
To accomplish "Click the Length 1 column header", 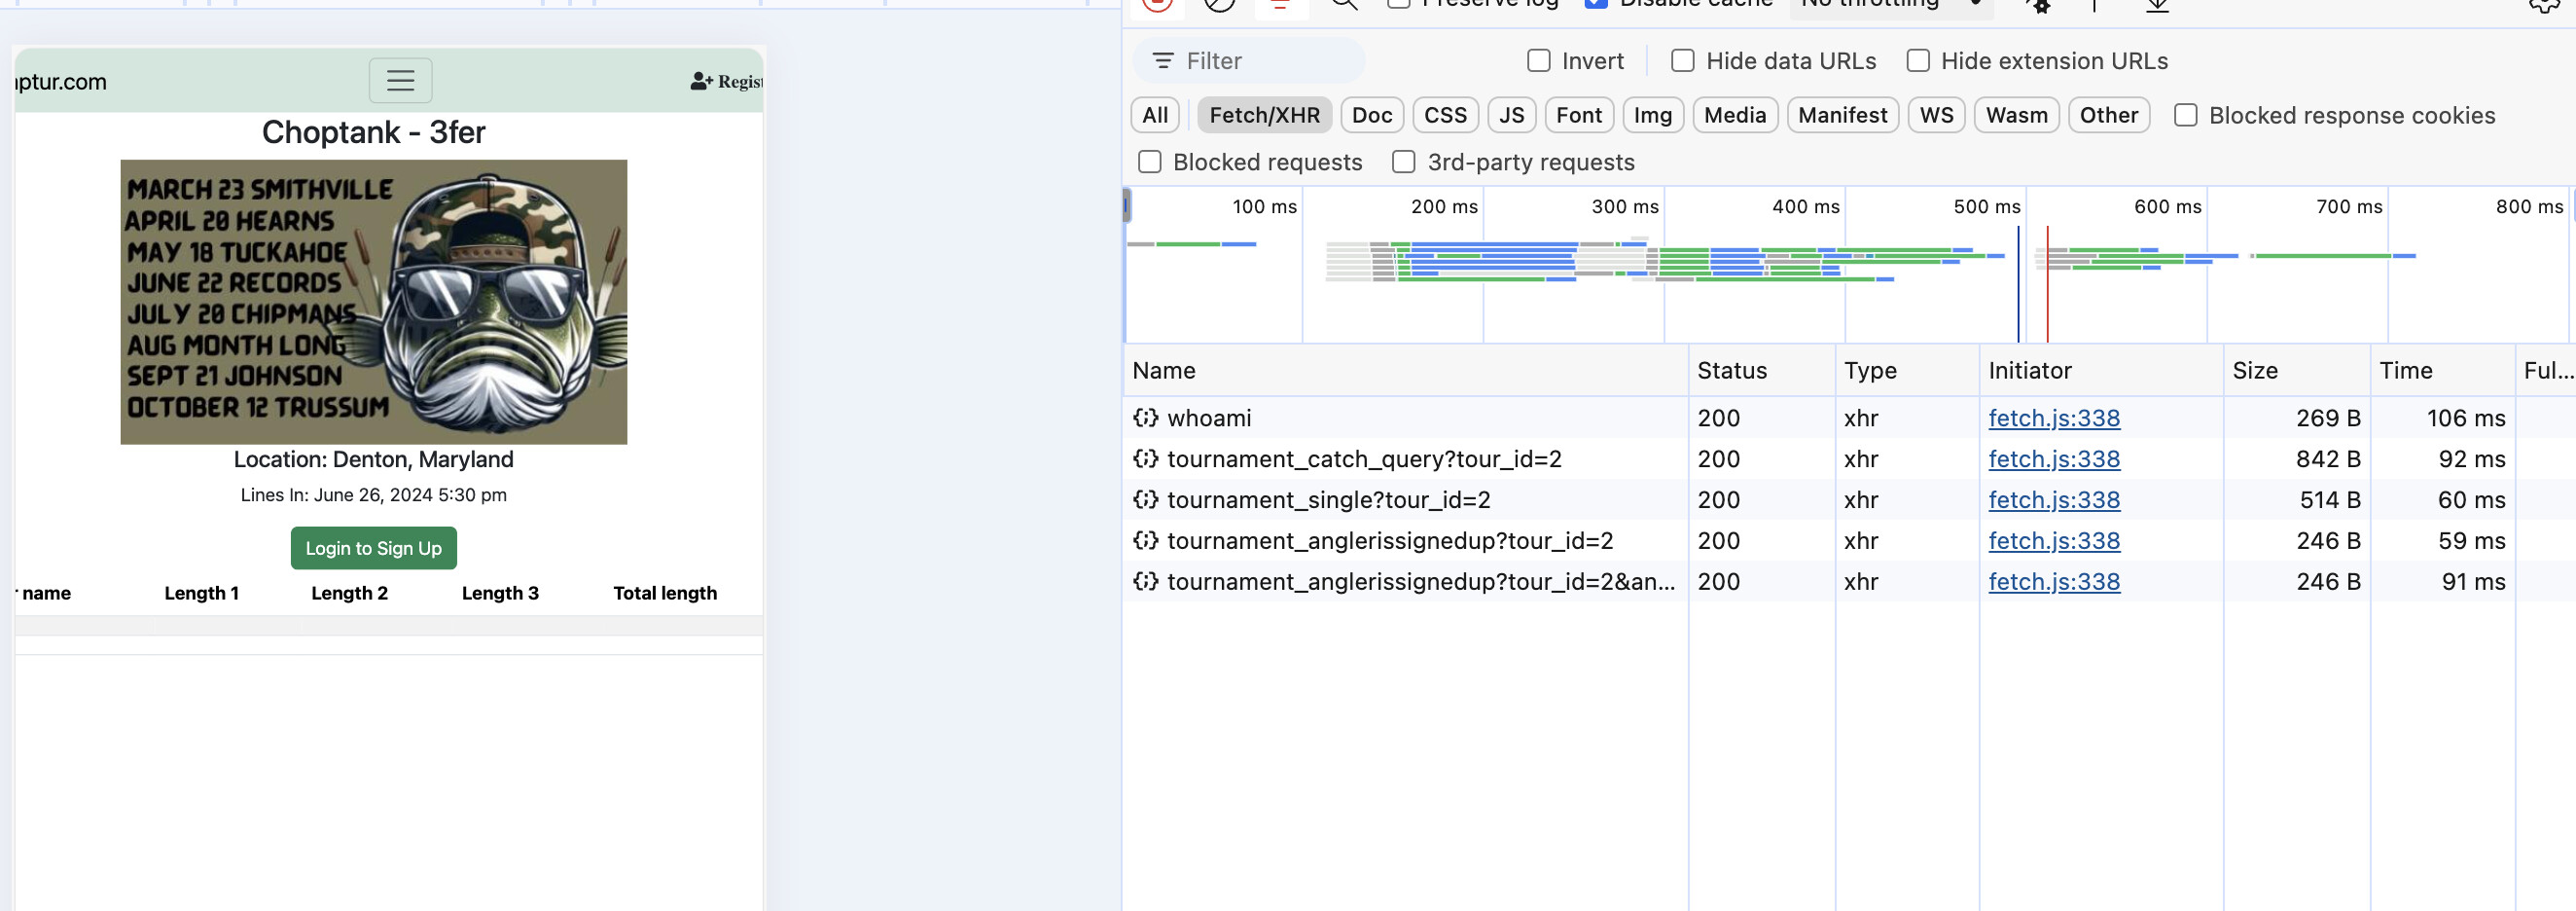I will click(x=202, y=593).
